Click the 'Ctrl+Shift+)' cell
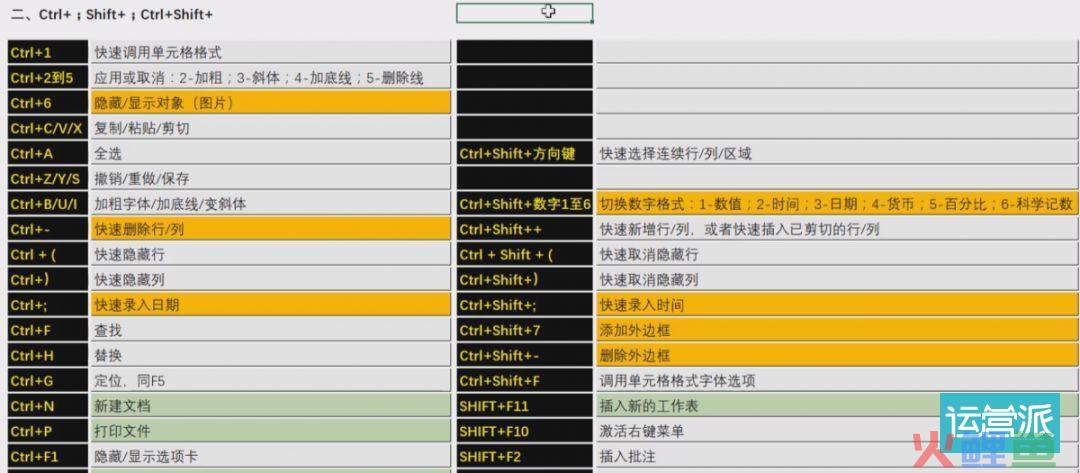 (524, 280)
